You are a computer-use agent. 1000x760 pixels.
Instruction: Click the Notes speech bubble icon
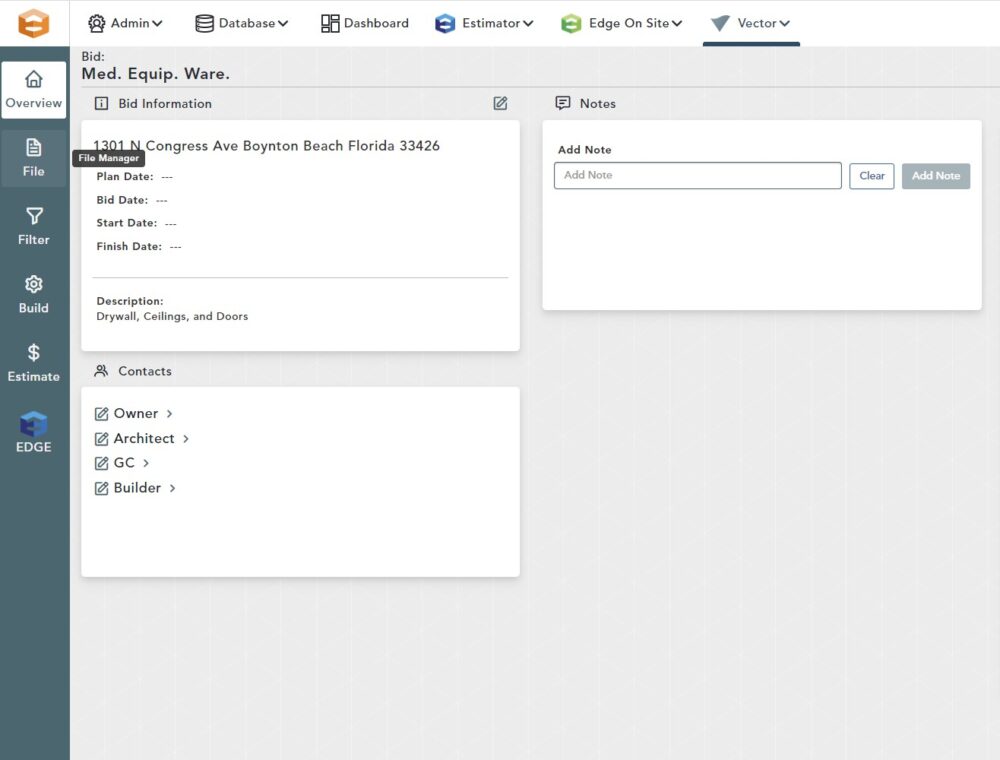[x=562, y=103]
